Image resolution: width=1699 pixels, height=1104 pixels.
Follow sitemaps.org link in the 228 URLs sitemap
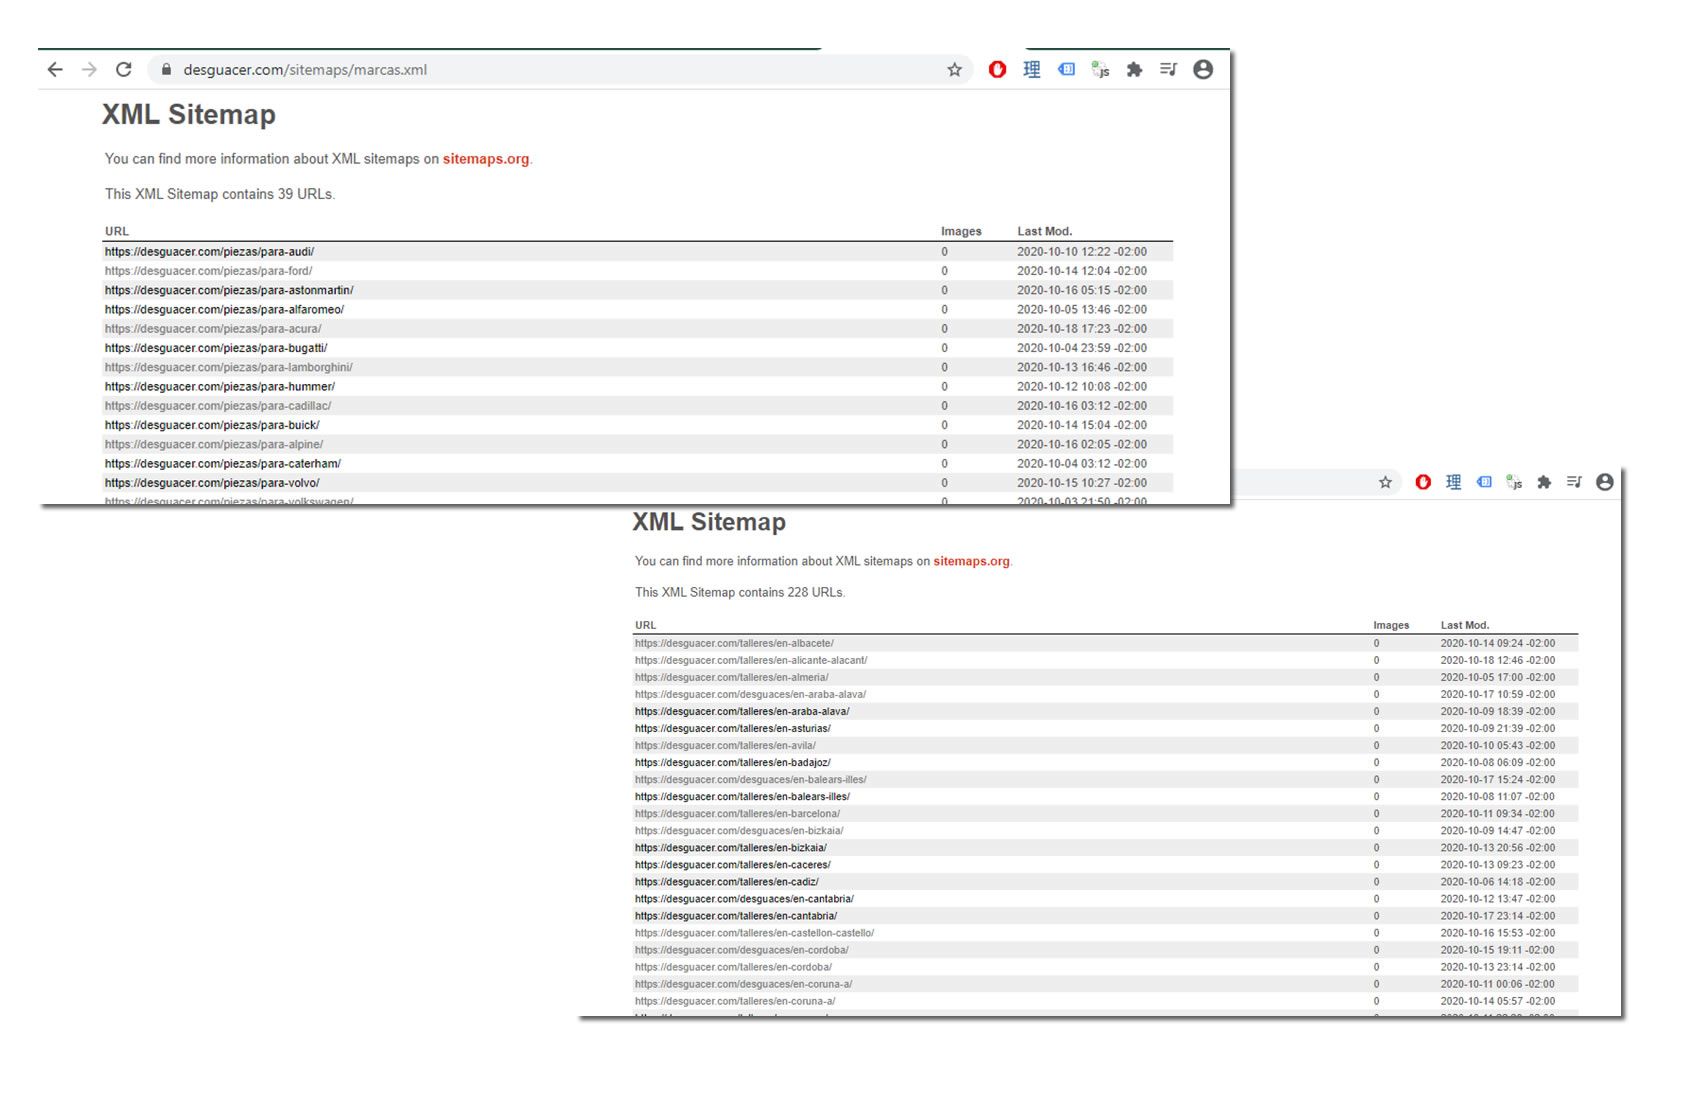click(x=971, y=561)
